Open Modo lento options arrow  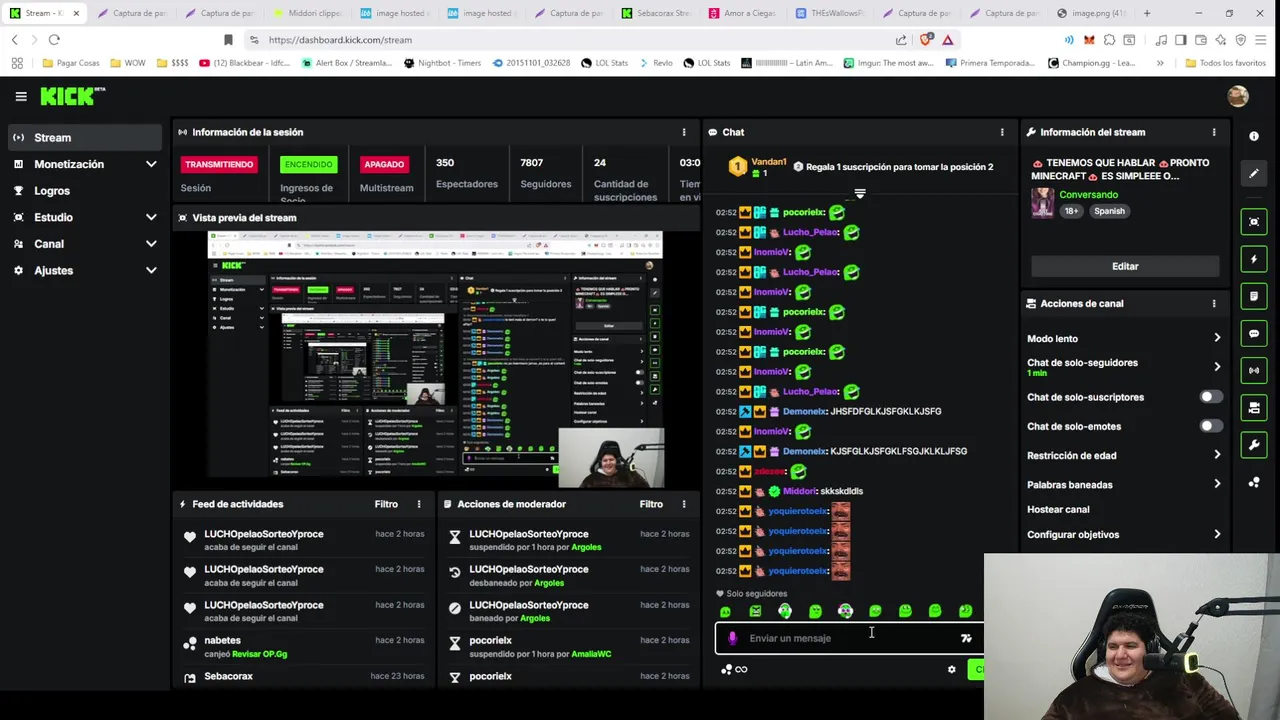click(1217, 338)
